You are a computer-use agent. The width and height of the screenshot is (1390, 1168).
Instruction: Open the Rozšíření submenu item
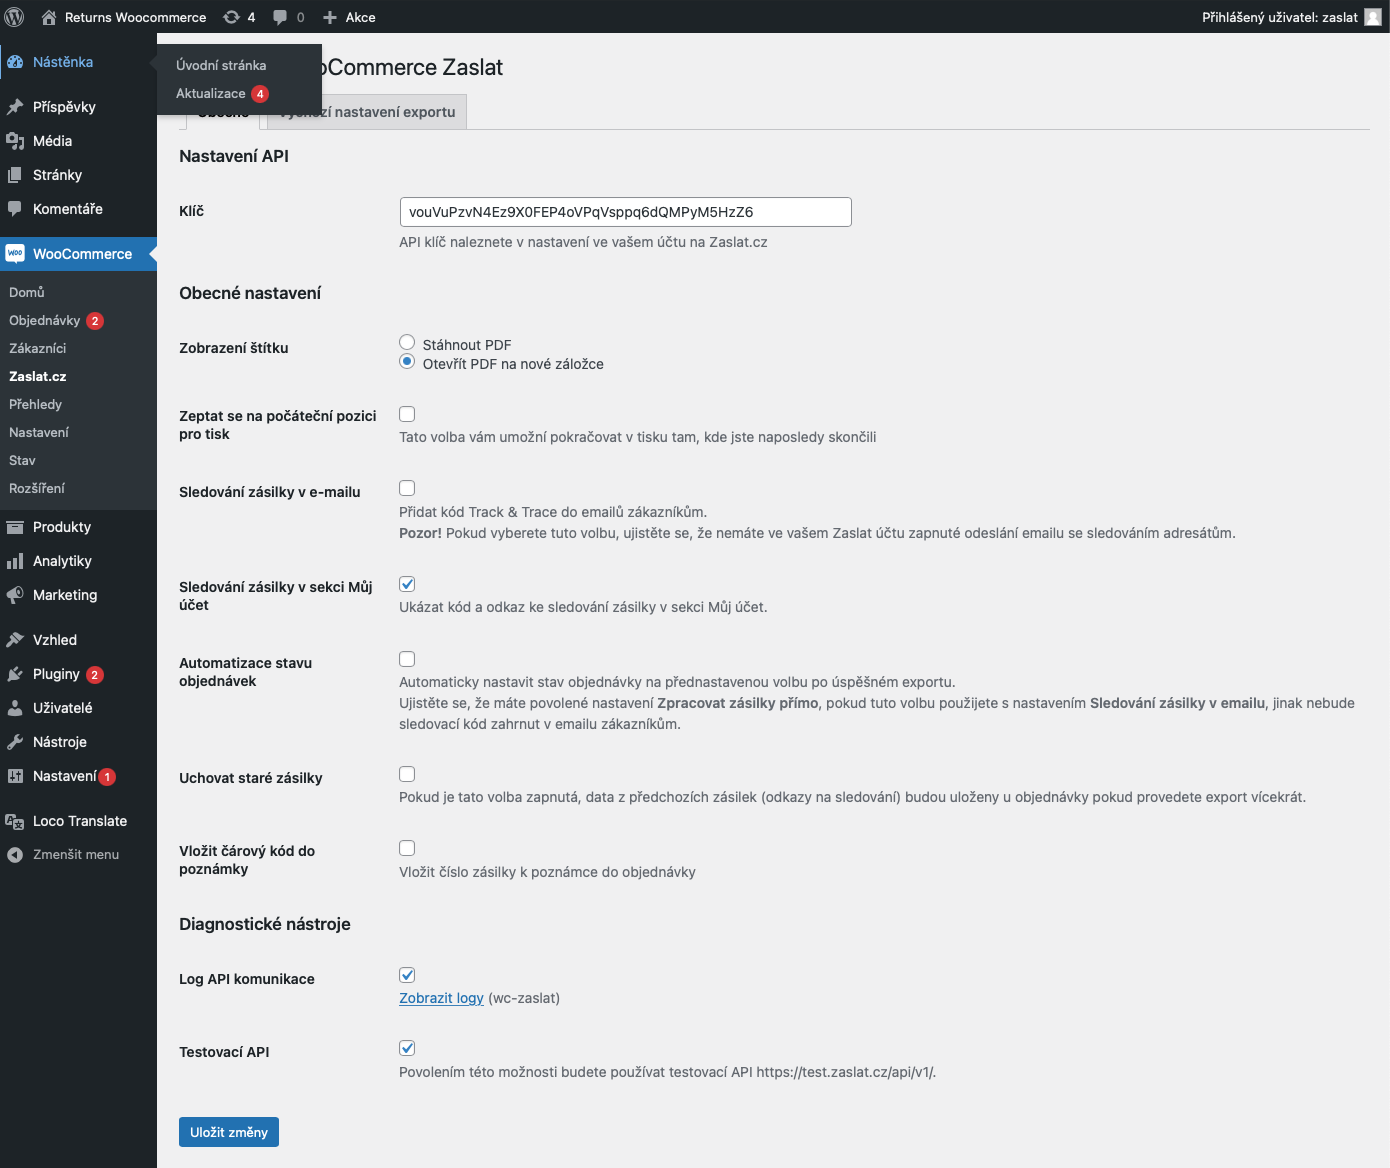[37, 489]
